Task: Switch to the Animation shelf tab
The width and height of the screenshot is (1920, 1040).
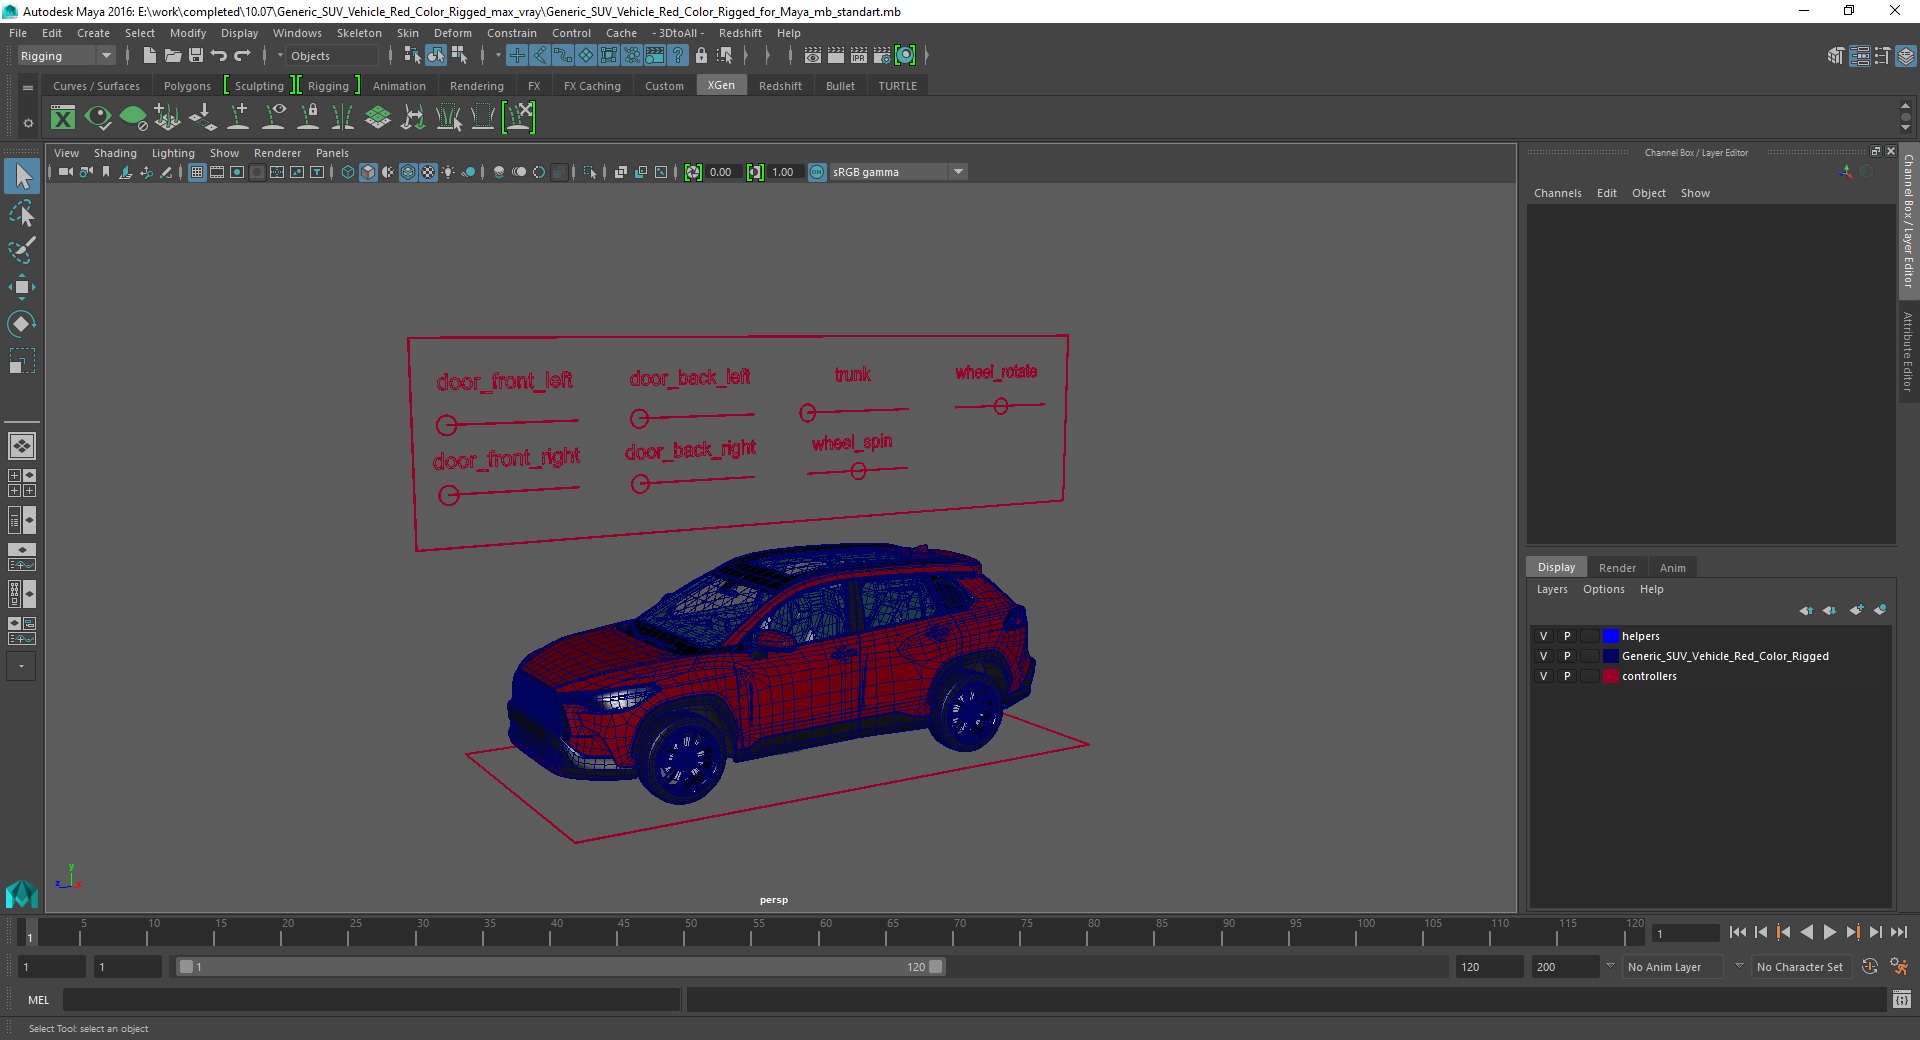Action: pos(399,86)
